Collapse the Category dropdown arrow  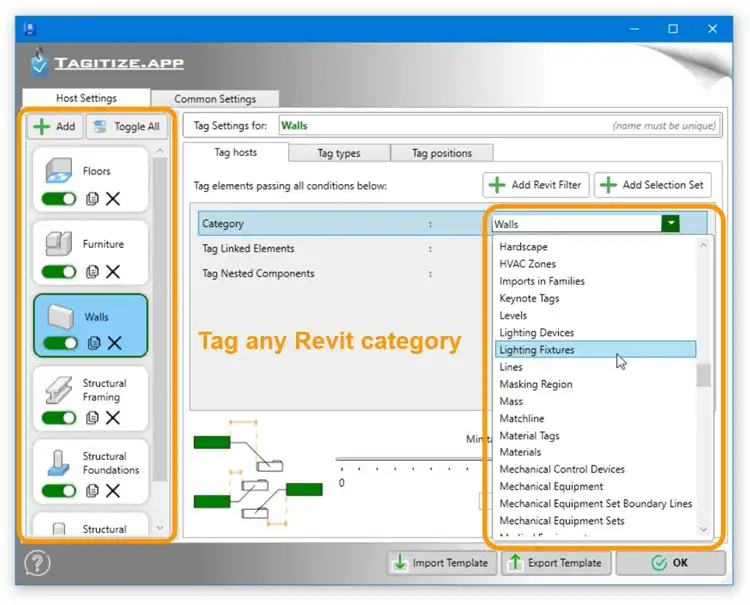(x=671, y=224)
